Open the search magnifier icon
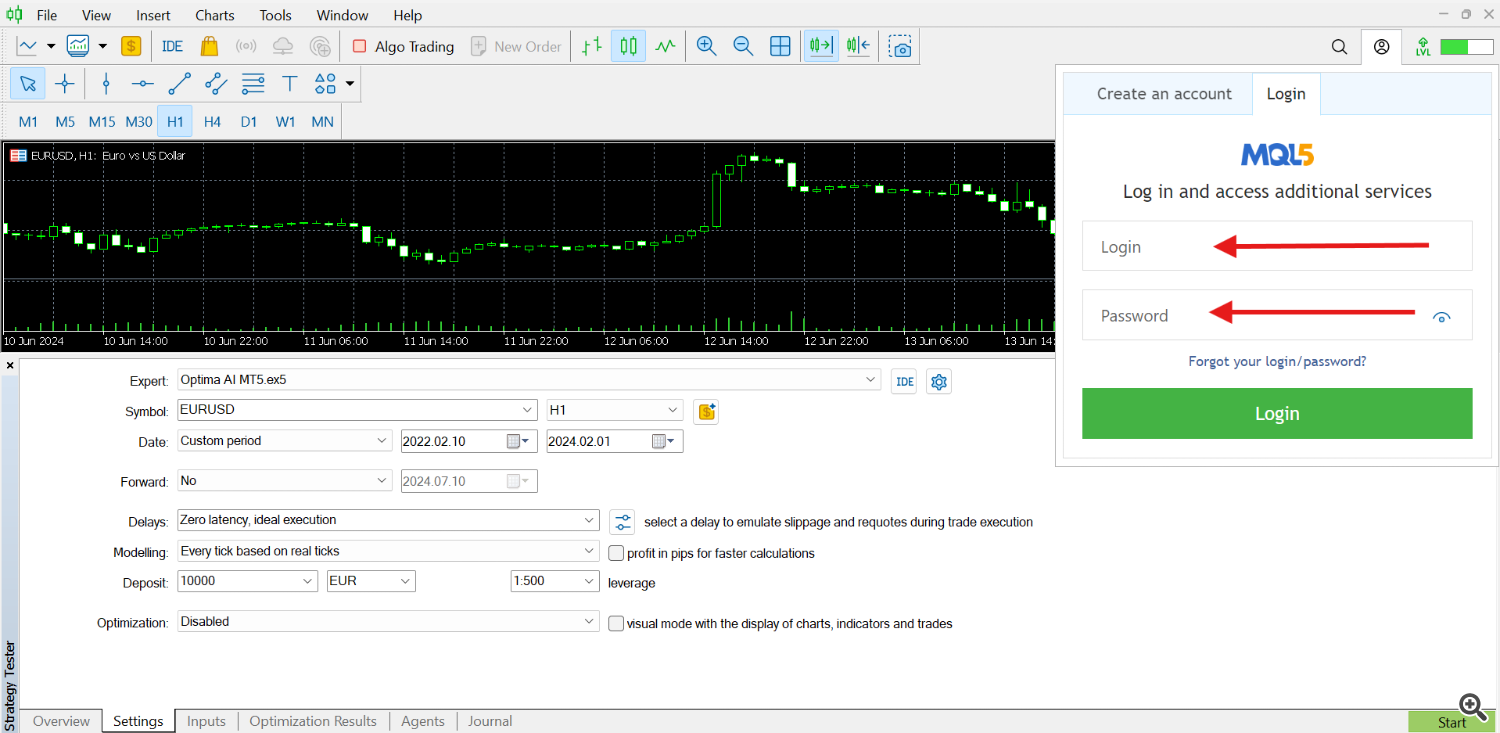The height and width of the screenshot is (733, 1500). [x=1340, y=46]
